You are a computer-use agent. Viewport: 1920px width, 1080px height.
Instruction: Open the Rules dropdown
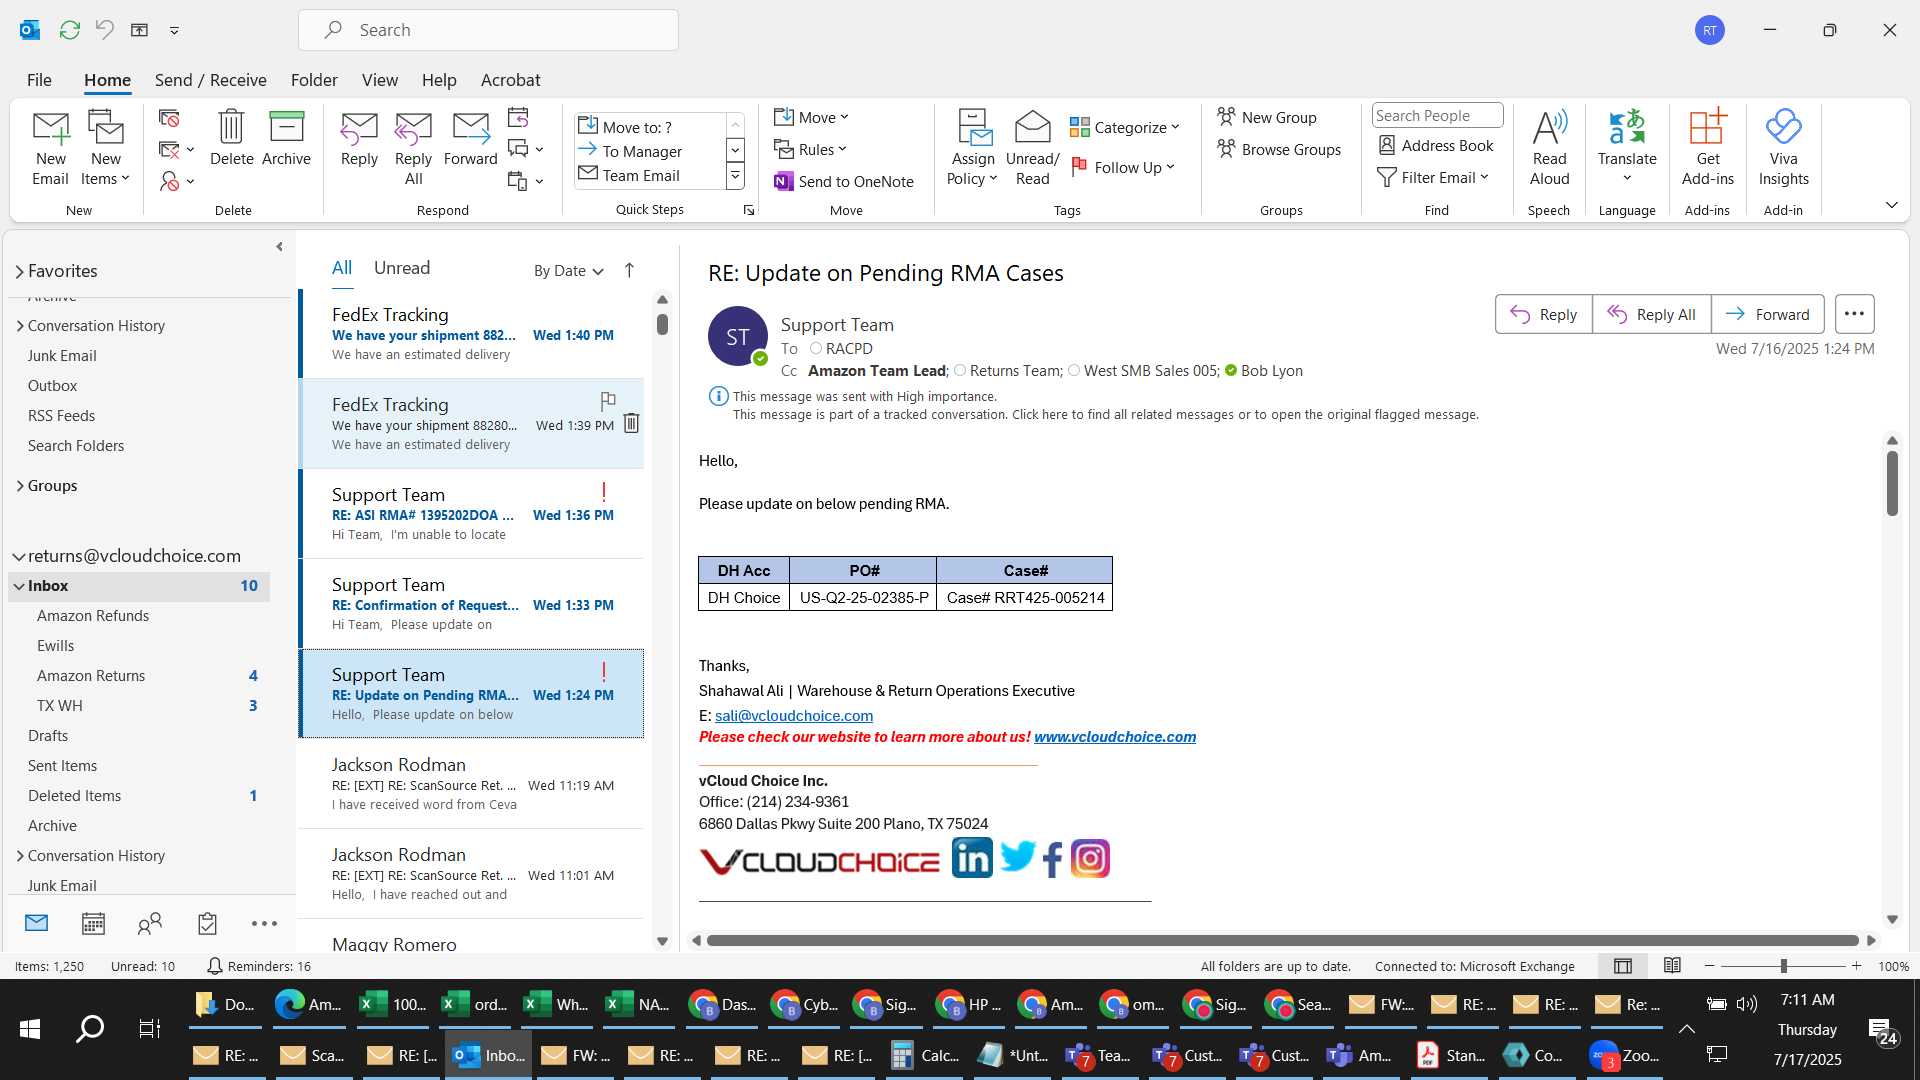[x=810, y=149]
